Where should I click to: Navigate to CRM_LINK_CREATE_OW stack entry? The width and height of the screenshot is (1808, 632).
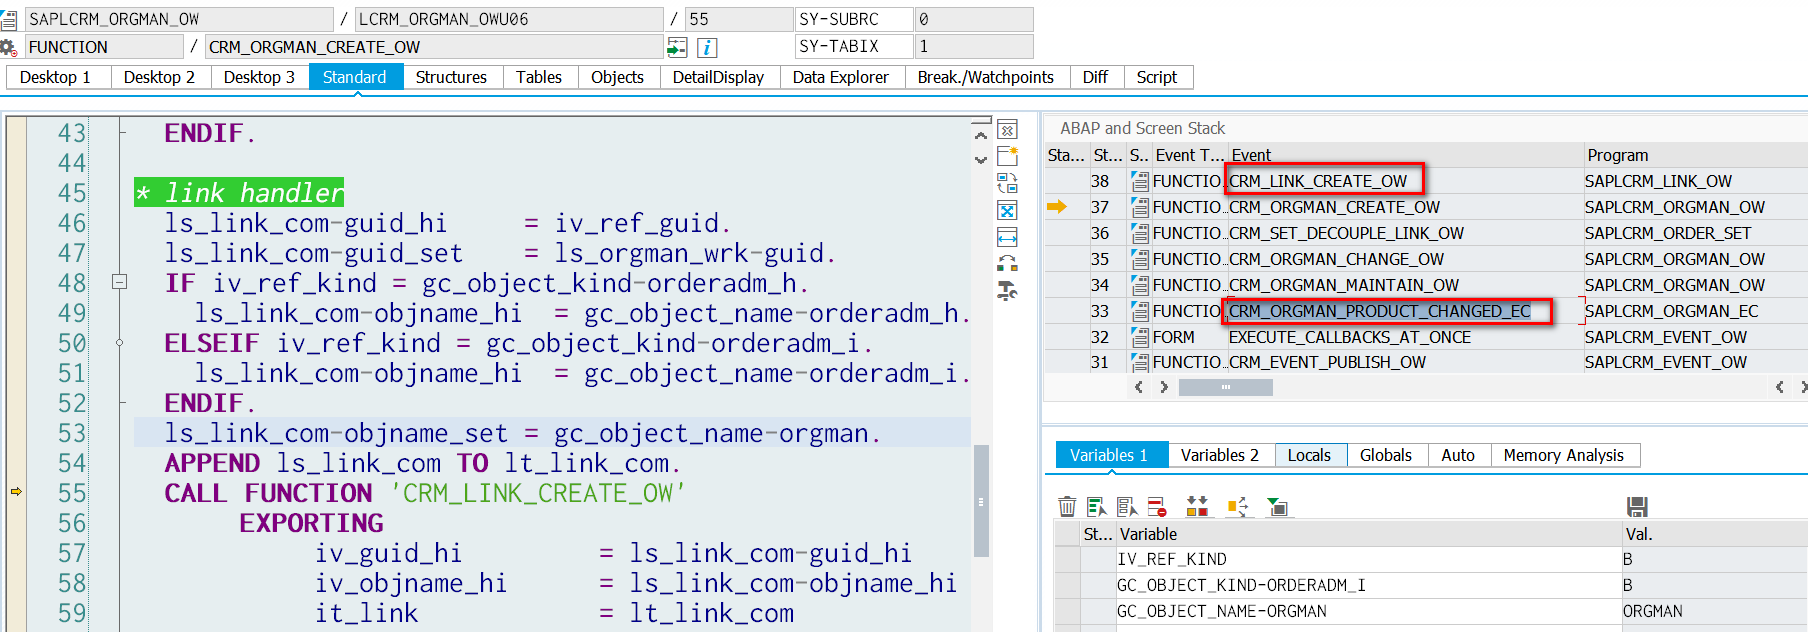coord(1318,181)
